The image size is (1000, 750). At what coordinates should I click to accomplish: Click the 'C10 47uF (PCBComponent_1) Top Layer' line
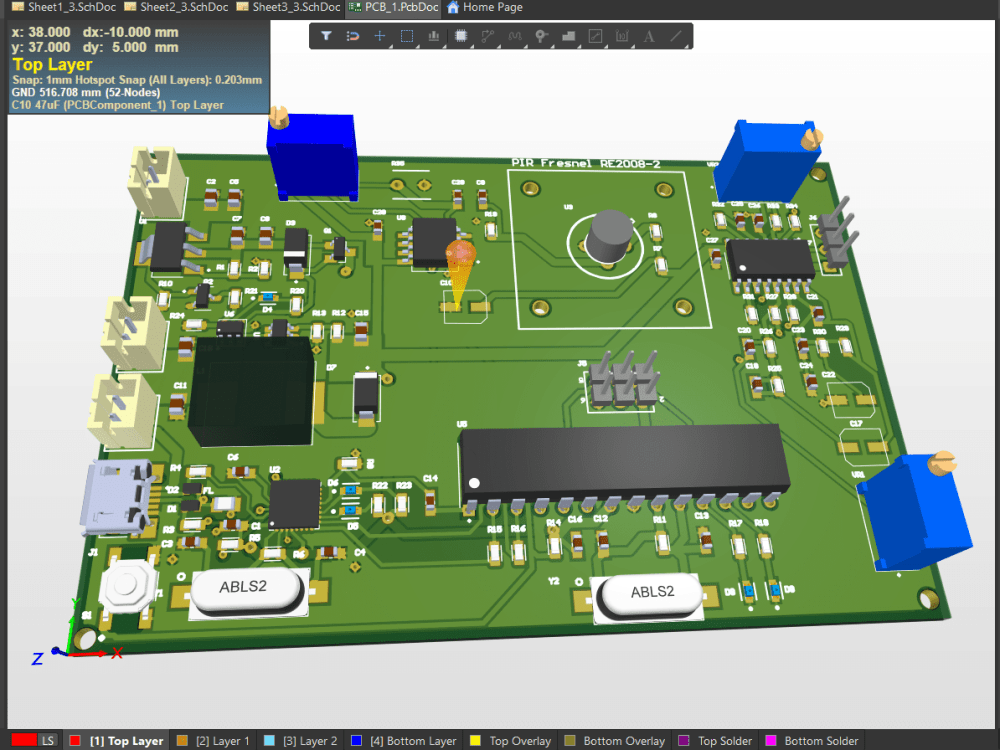(x=117, y=105)
